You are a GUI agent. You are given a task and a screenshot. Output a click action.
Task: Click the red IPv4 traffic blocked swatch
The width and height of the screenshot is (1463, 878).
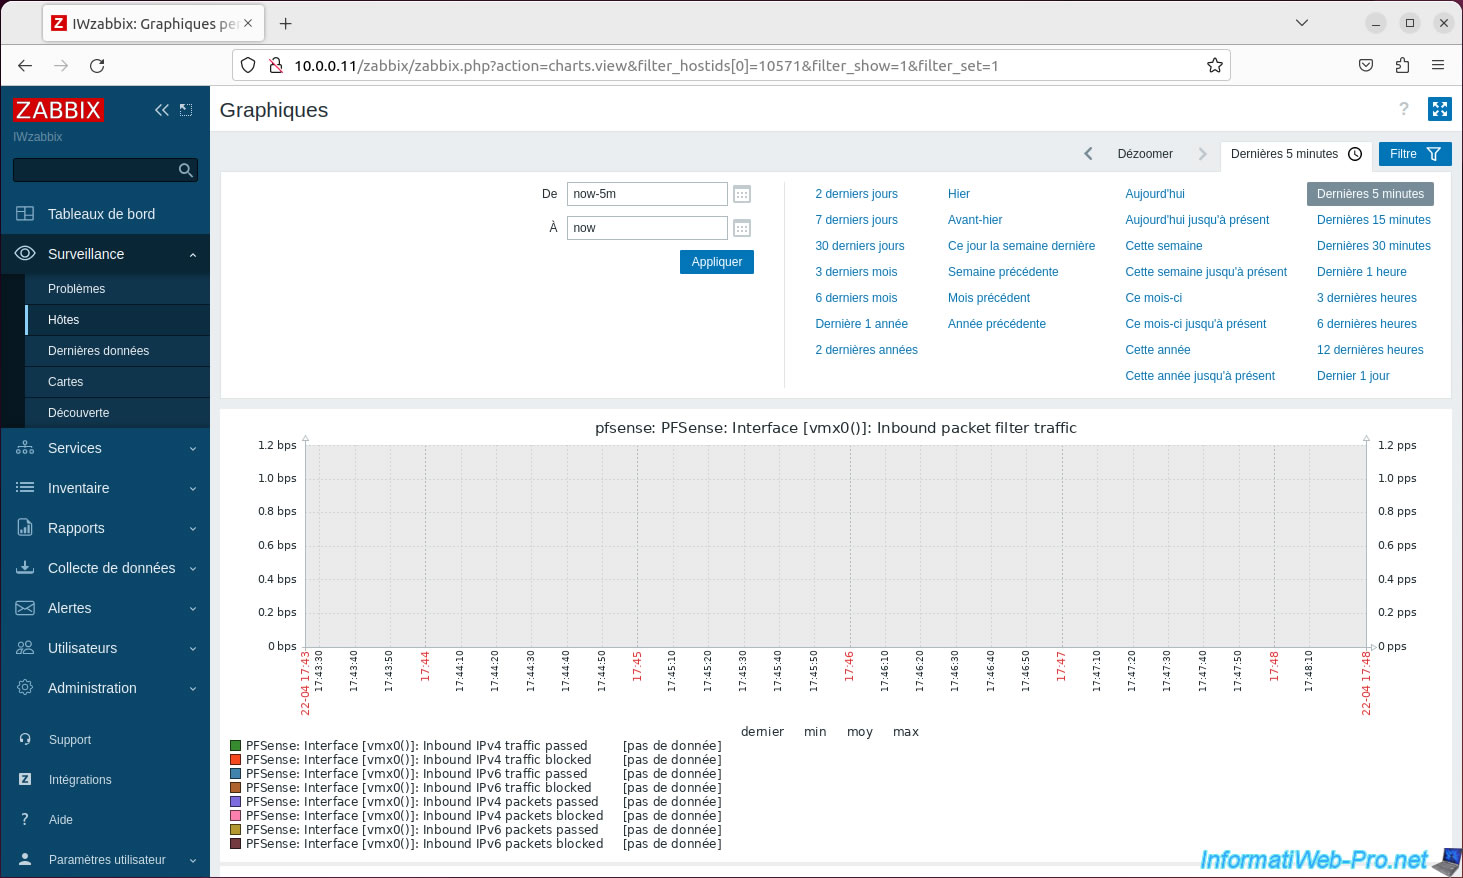point(236,760)
